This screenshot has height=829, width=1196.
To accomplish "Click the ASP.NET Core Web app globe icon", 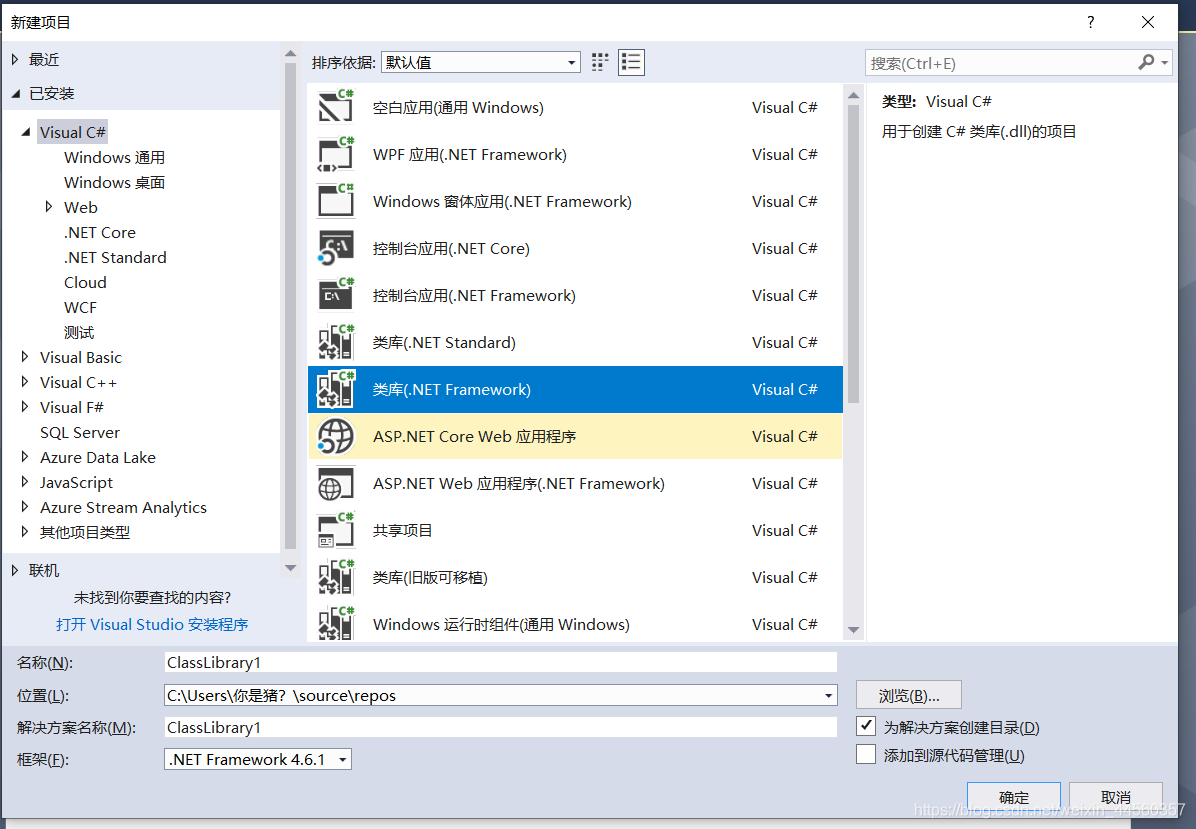I will pyautogui.click(x=336, y=436).
